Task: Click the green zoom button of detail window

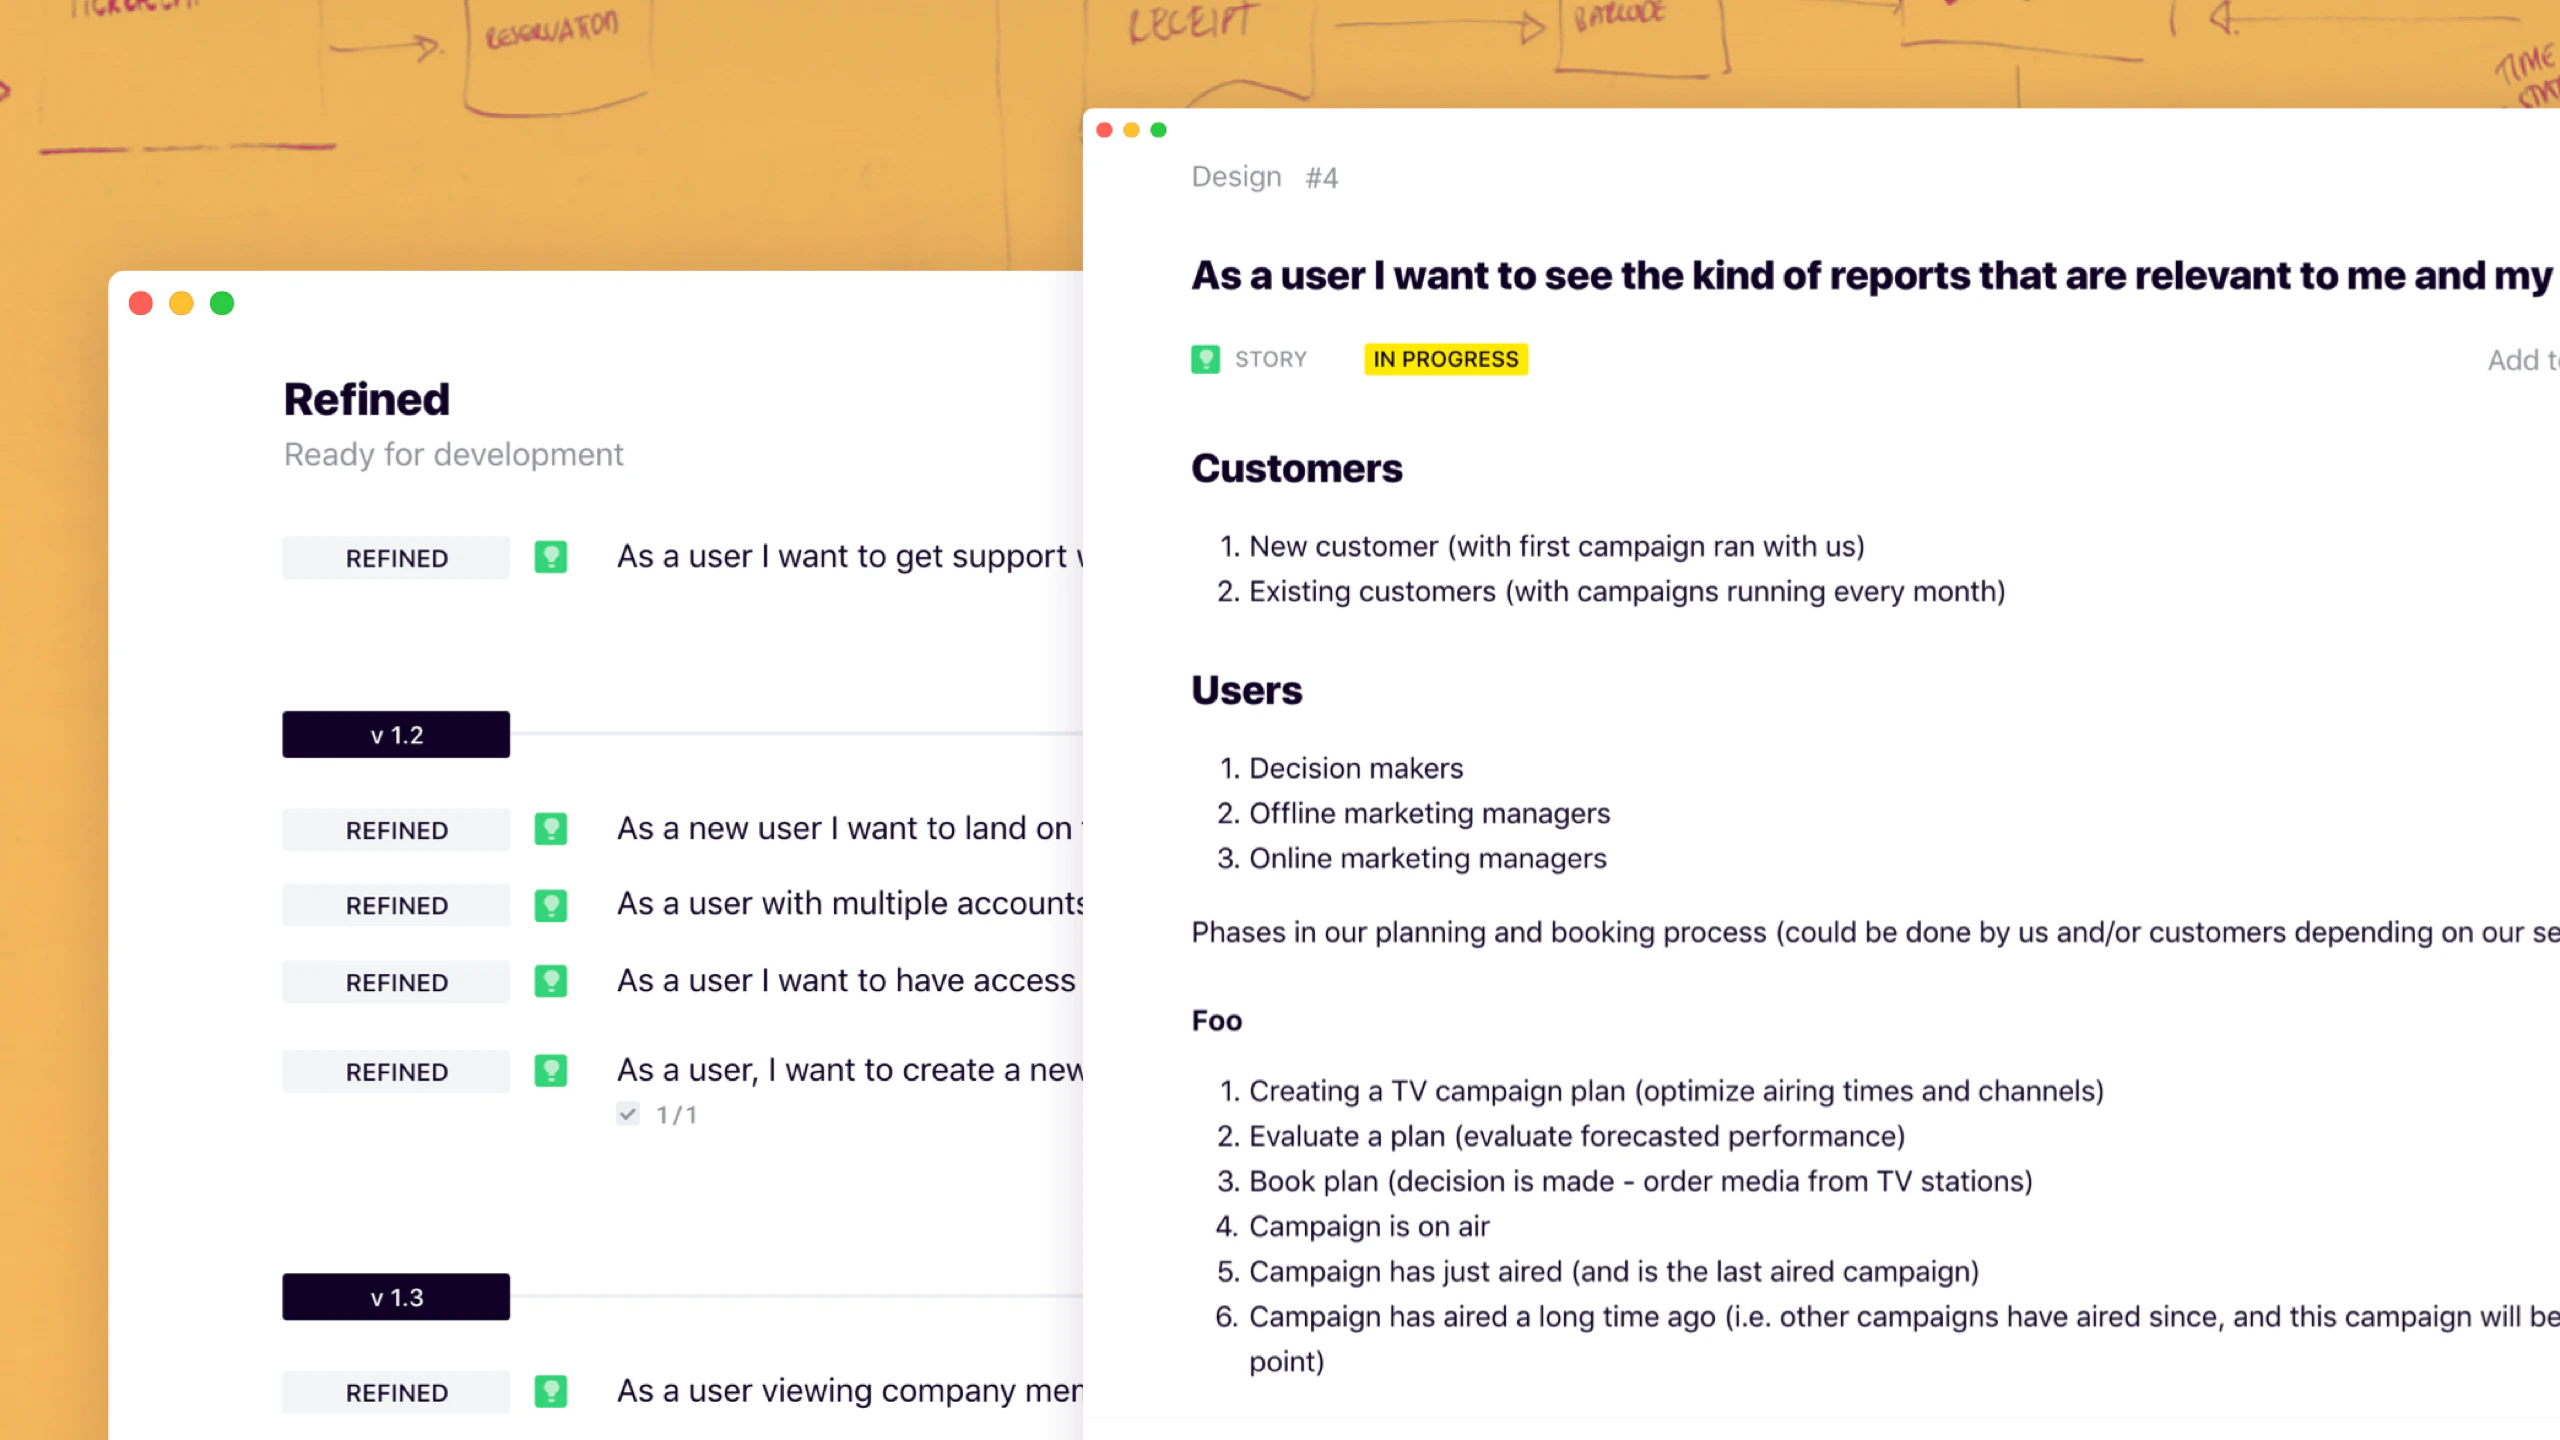Action: 1158,130
